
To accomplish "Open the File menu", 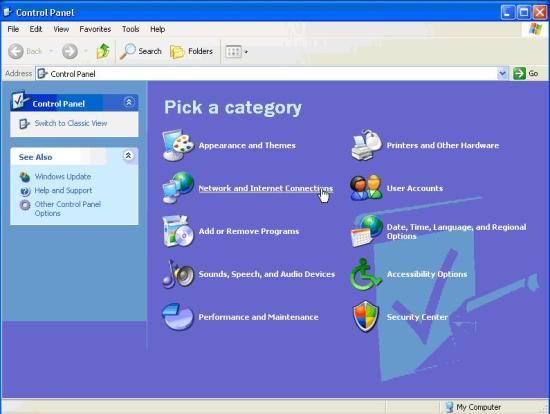I will [x=13, y=29].
